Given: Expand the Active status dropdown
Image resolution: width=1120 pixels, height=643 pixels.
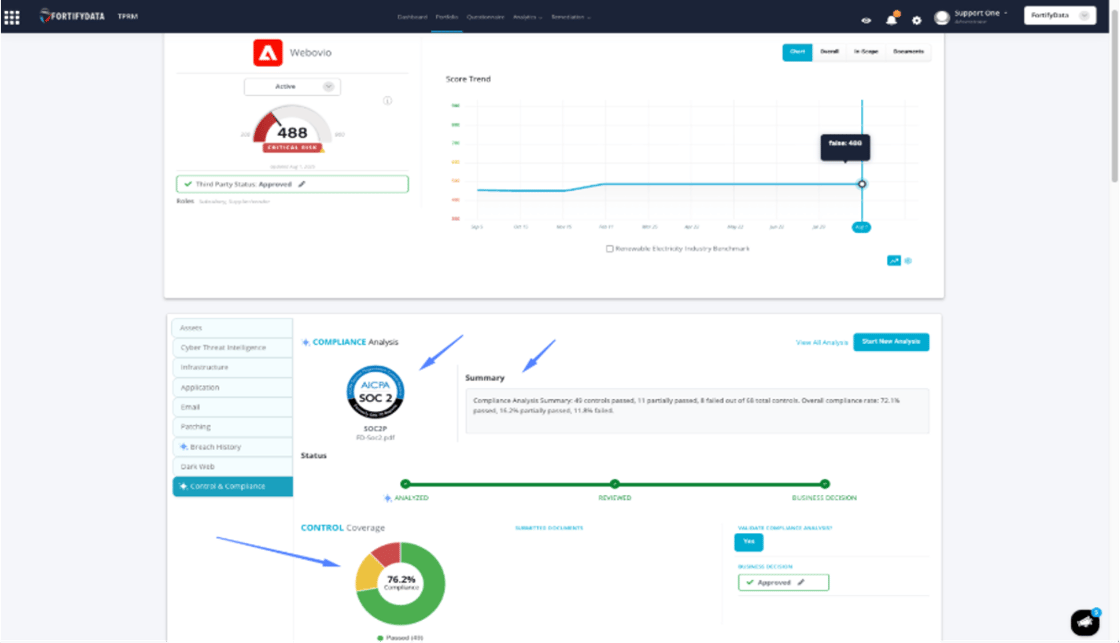Looking at the screenshot, I should pos(291,87).
